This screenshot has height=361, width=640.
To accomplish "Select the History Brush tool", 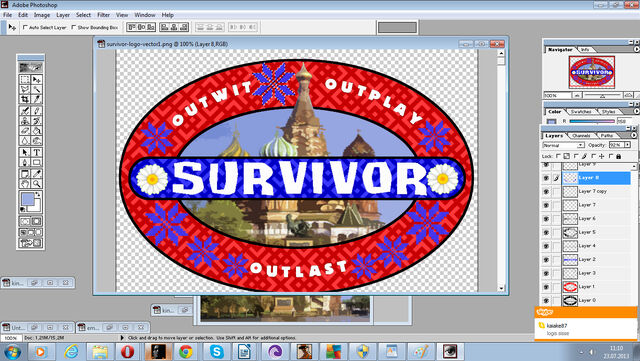I will [36, 120].
